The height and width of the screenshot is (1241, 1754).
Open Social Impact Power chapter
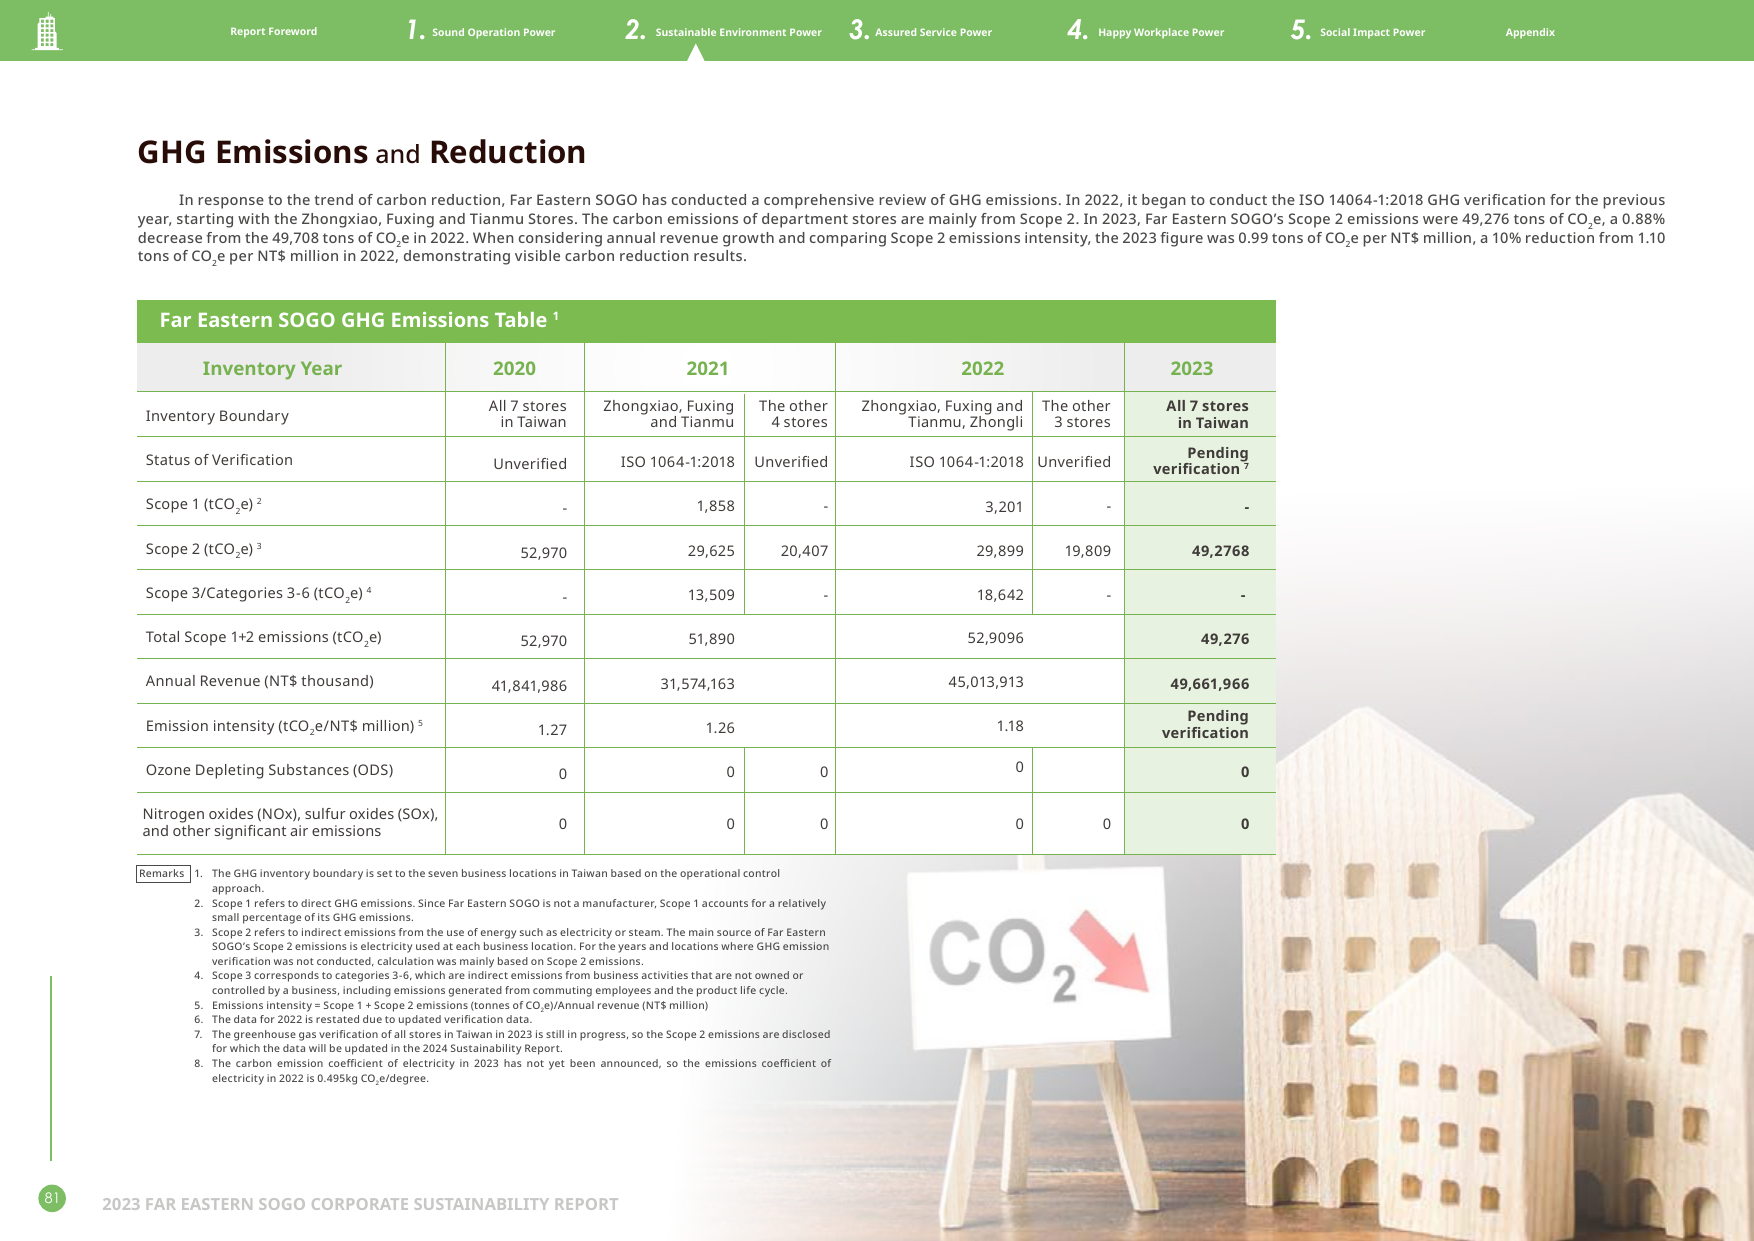(x=1358, y=31)
